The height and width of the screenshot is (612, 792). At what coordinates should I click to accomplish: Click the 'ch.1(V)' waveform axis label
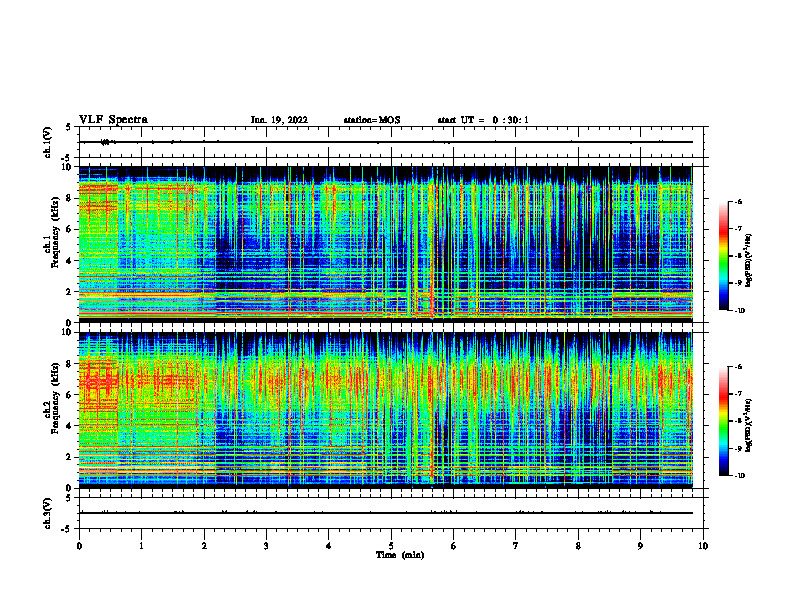(48, 142)
